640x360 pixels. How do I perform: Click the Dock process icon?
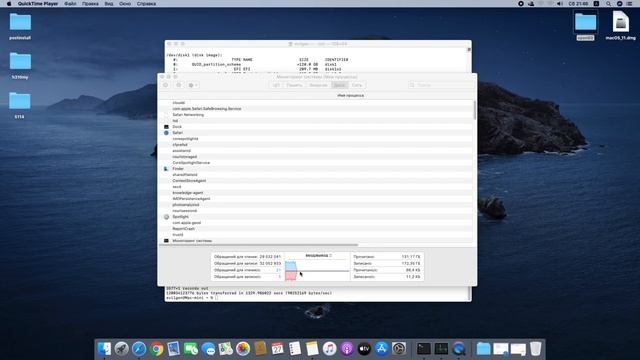[166, 127]
